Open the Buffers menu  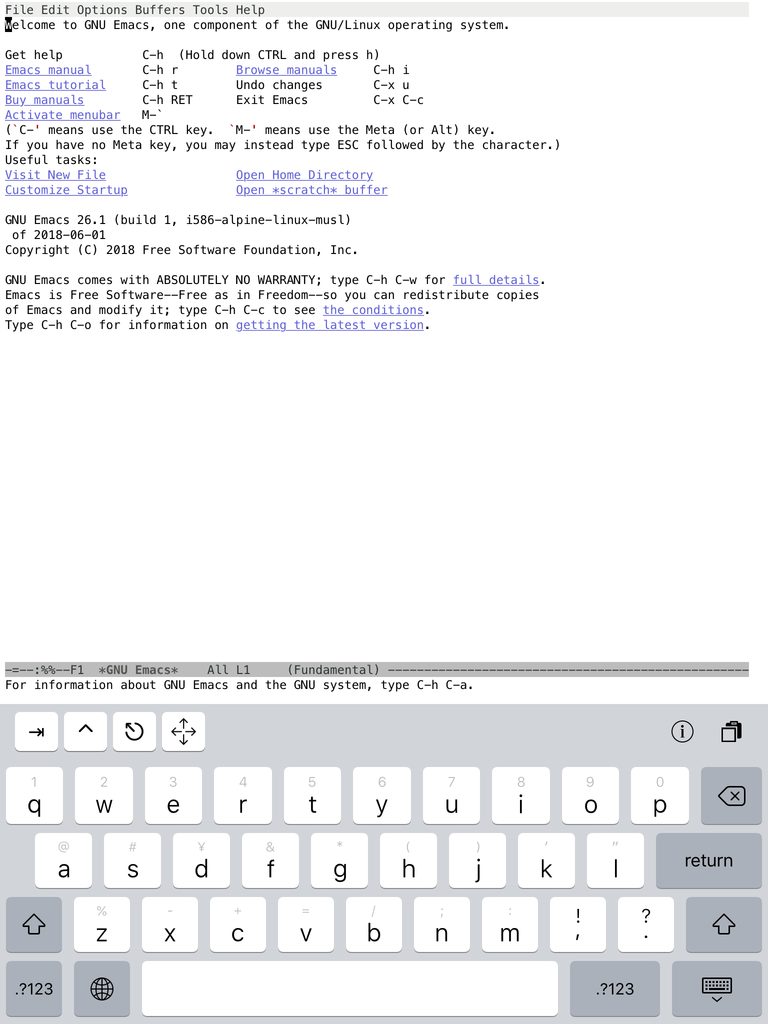tap(159, 10)
